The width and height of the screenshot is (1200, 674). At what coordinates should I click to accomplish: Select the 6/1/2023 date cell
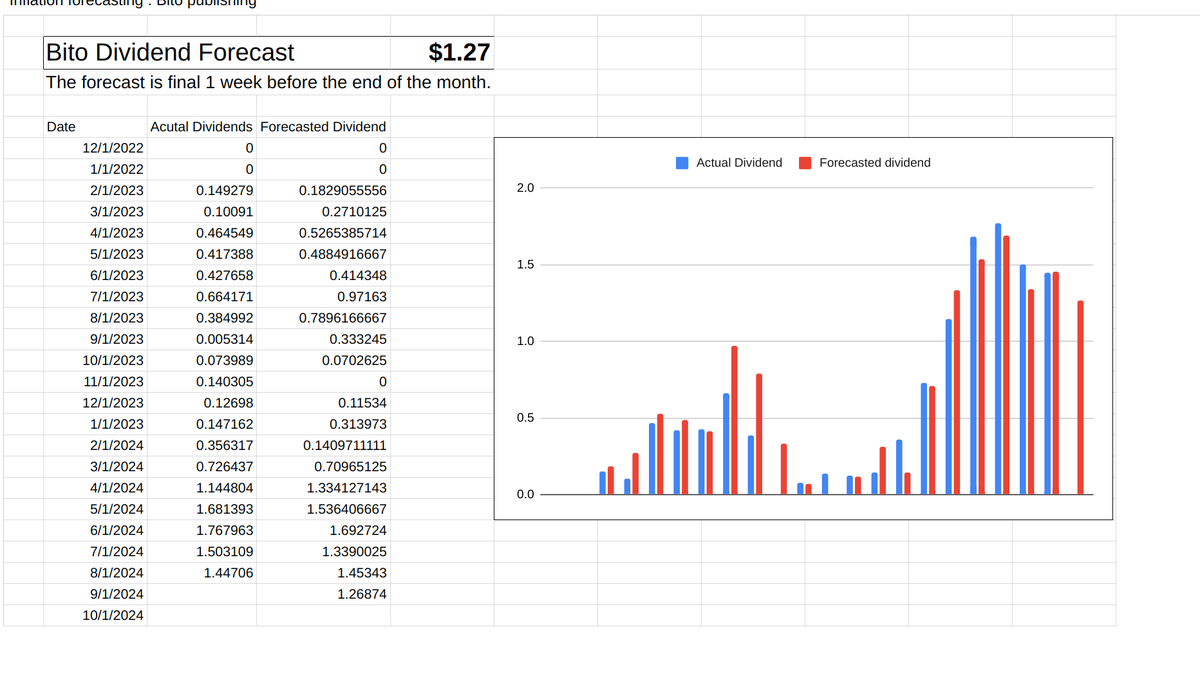94,275
